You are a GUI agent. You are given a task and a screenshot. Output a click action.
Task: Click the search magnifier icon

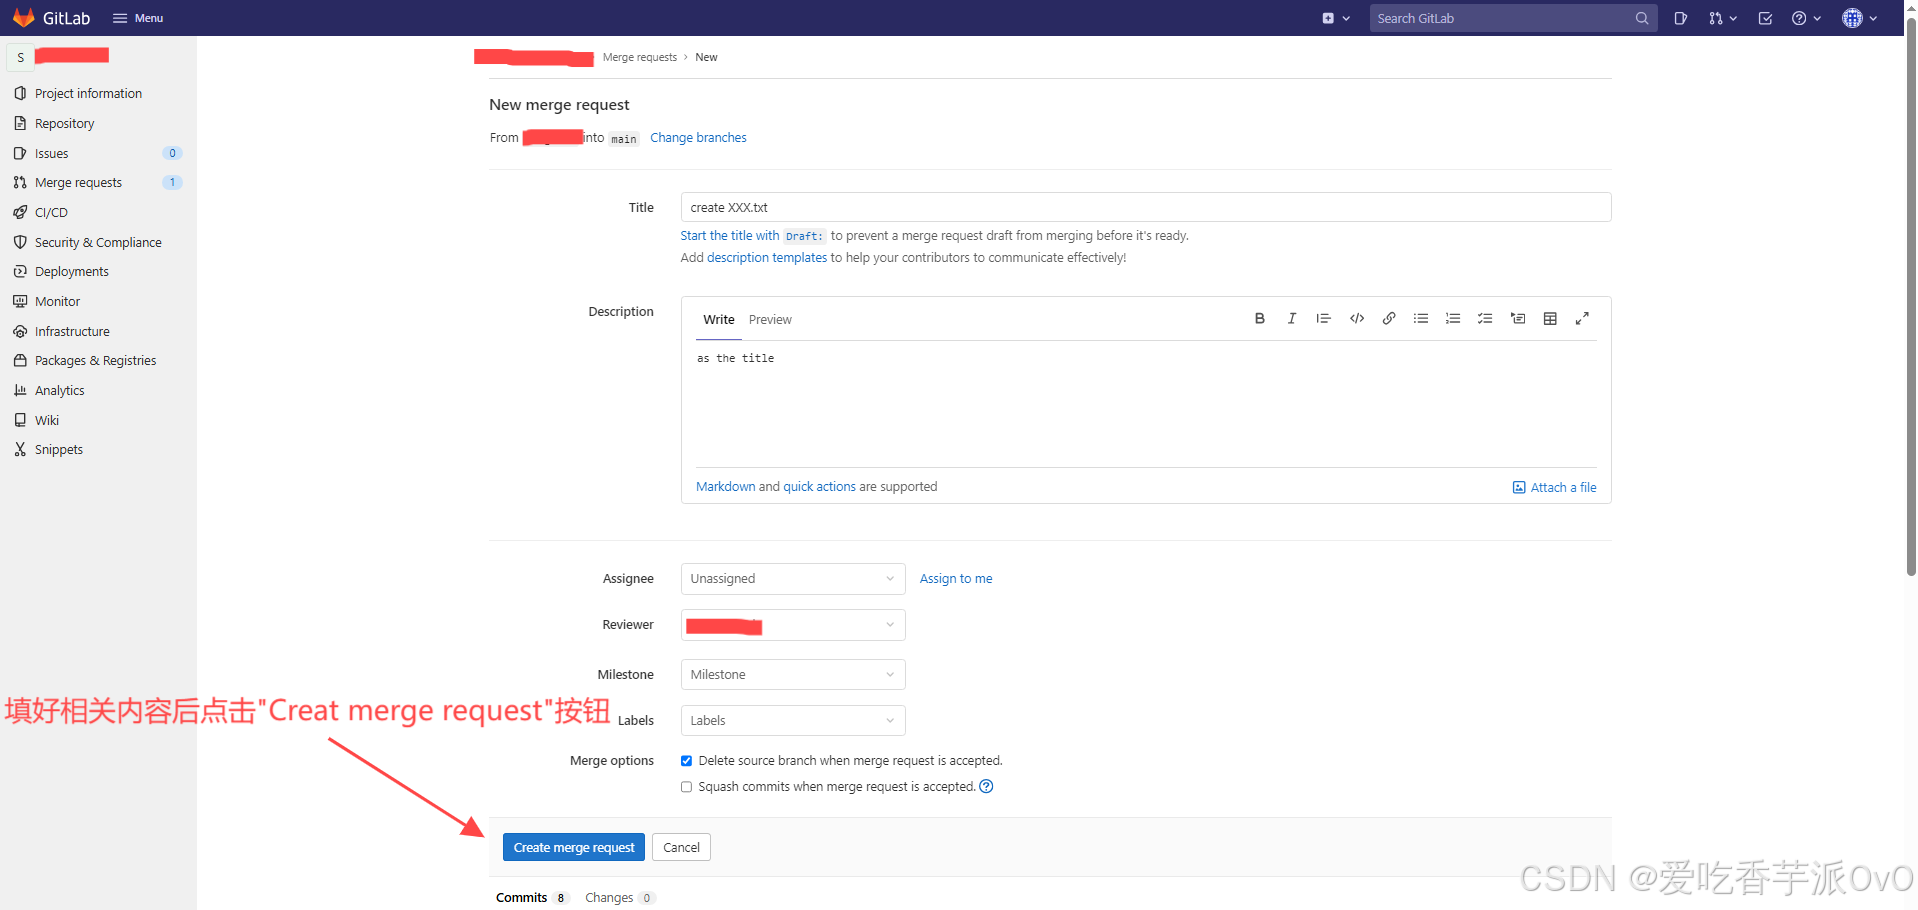pos(1641,18)
